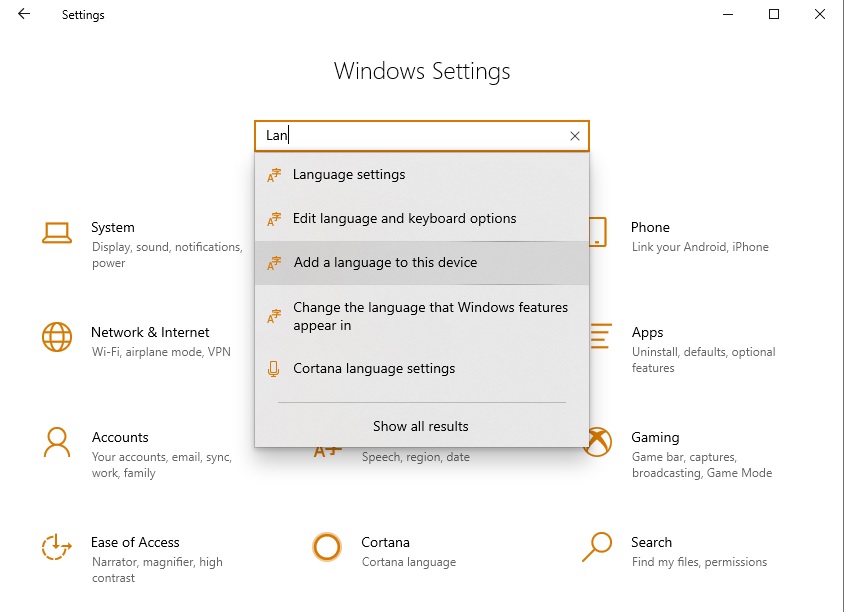Click the icon beside Edit language and keyboard

pyautogui.click(x=274, y=219)
